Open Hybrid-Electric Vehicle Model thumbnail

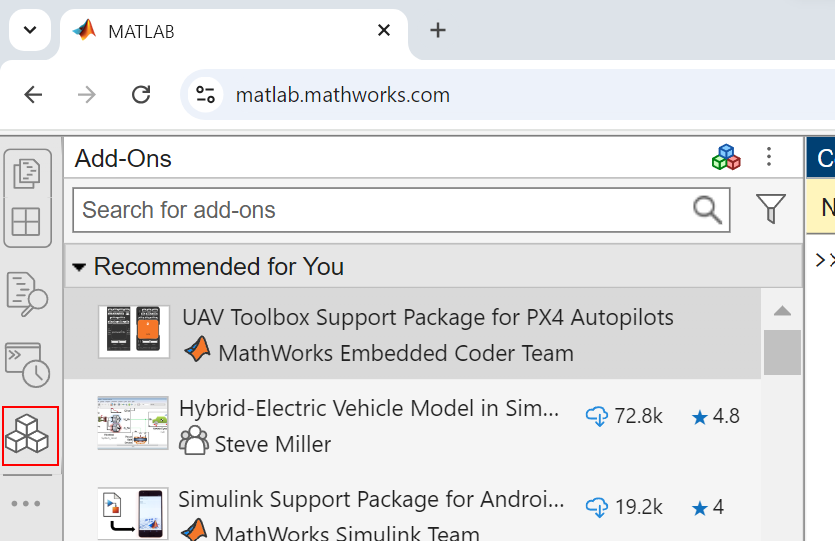click(133, 423)
